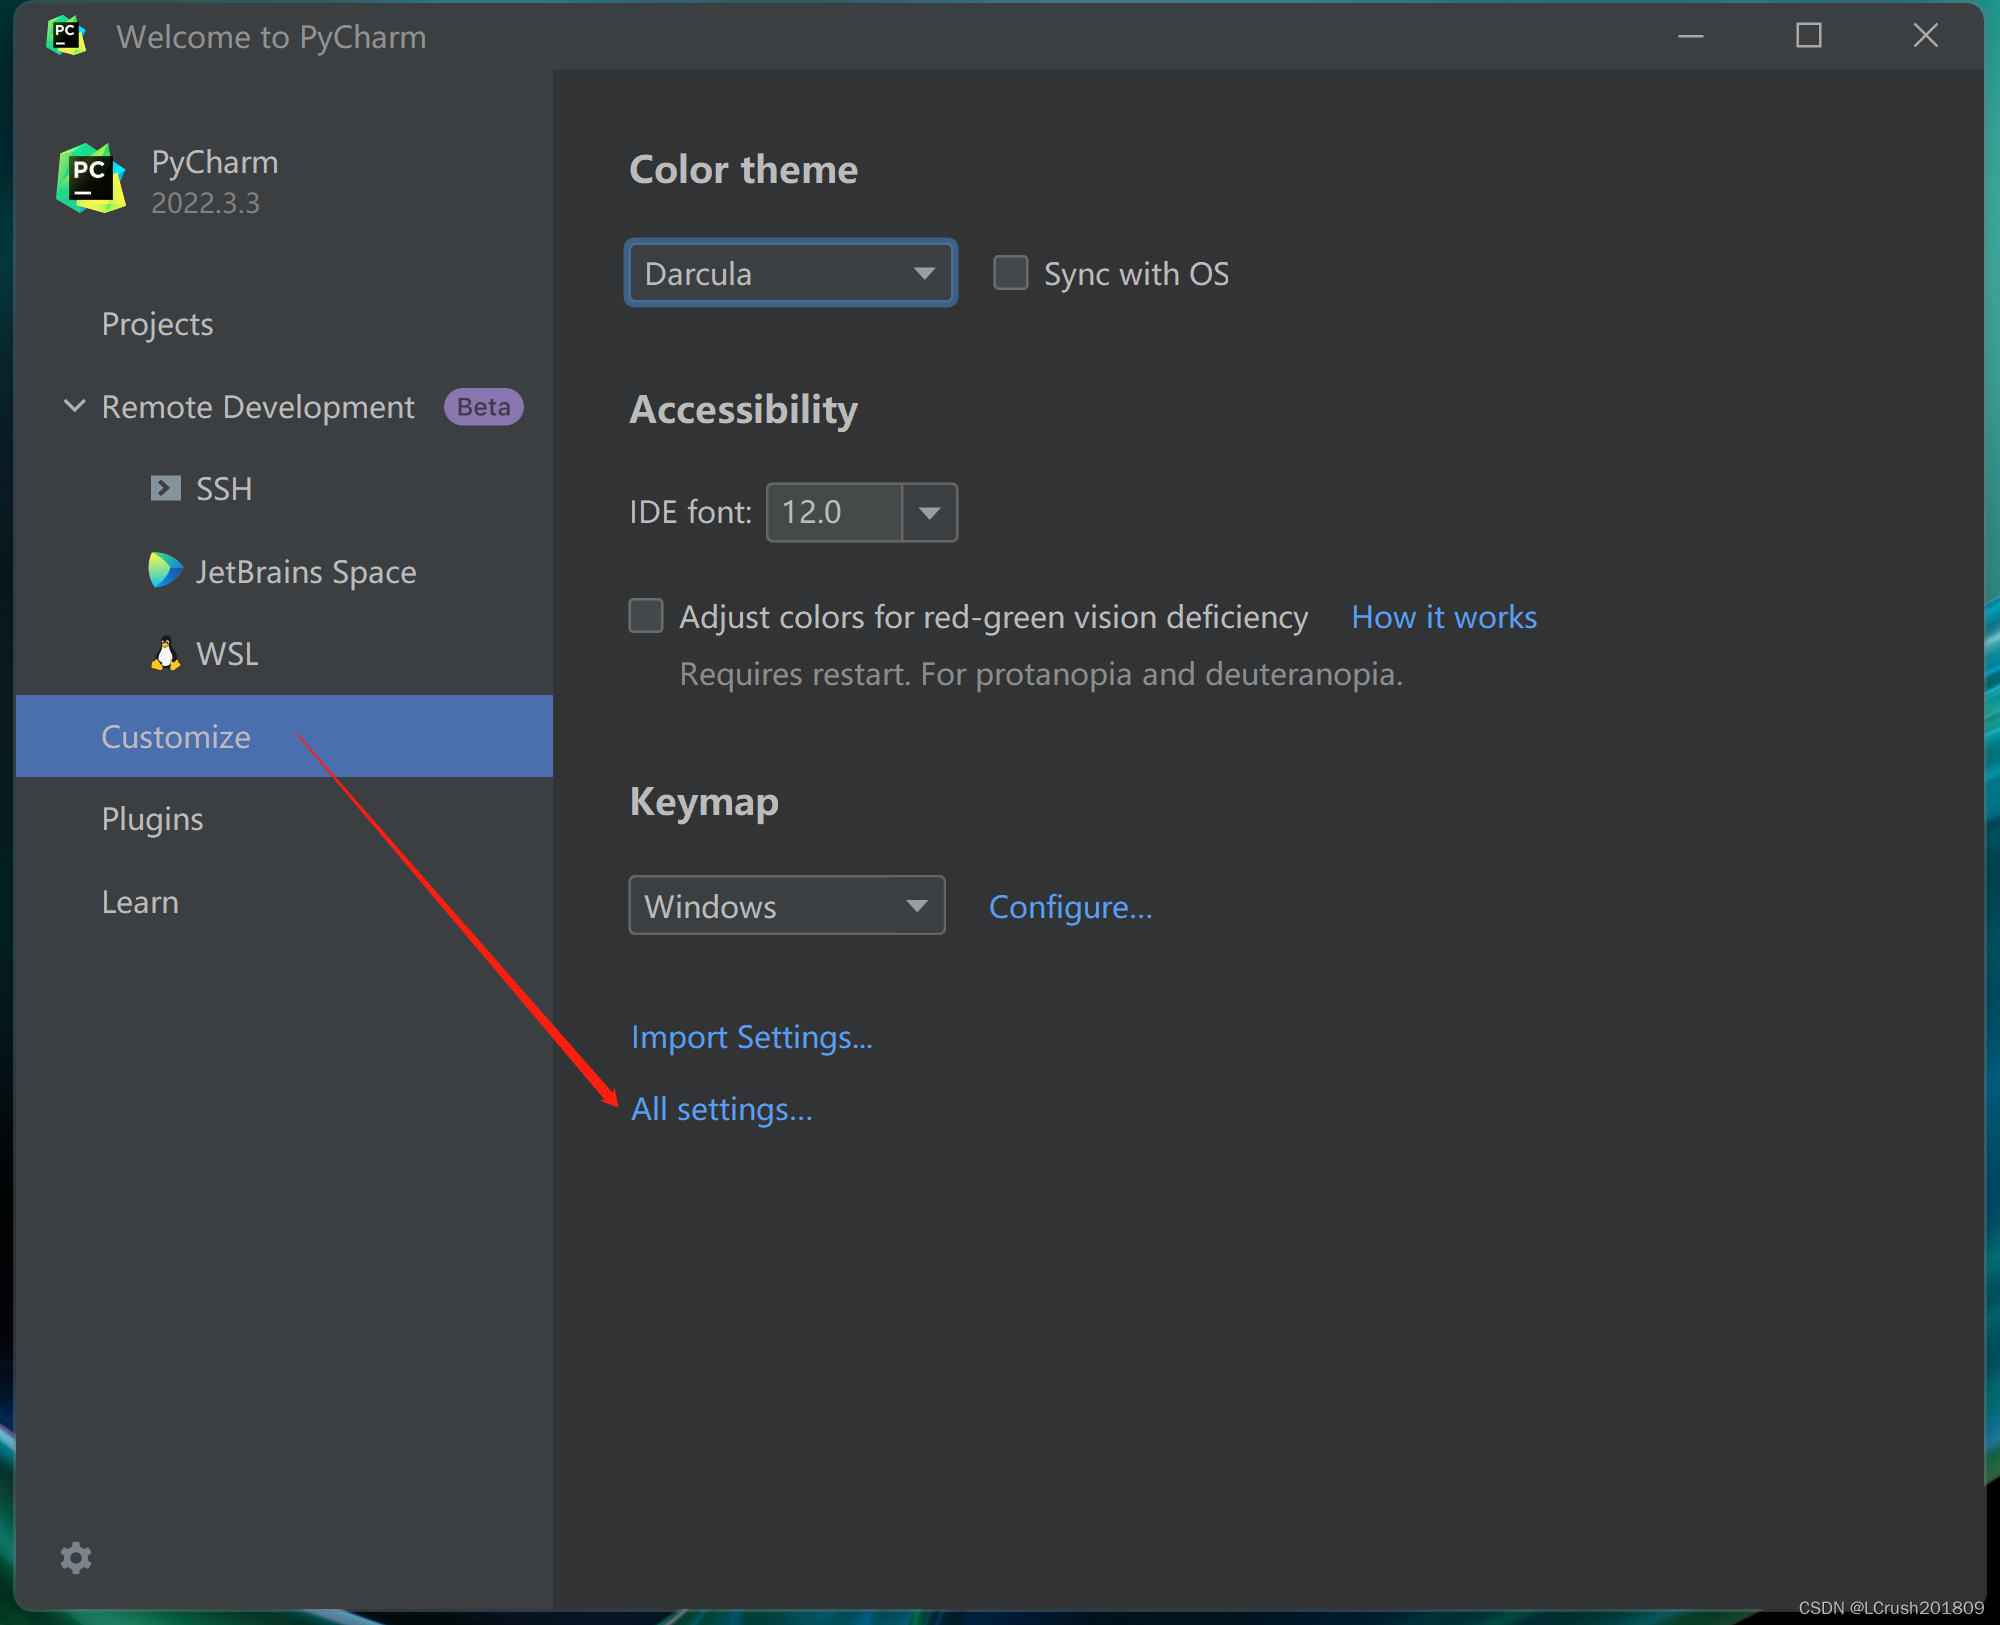The height and width of the screenshot is (1625, 2000).
Task: Open the Learn section
Action: [140, 901]
